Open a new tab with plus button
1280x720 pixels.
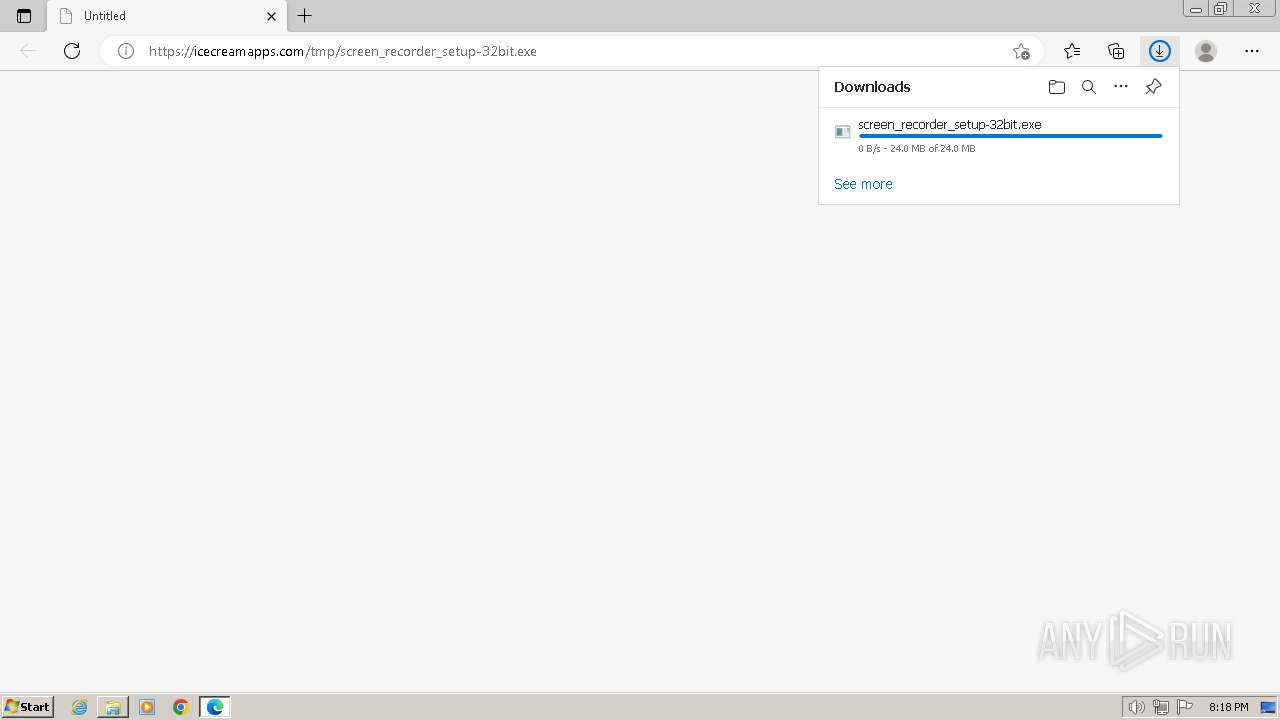click(x=305, y=16)
